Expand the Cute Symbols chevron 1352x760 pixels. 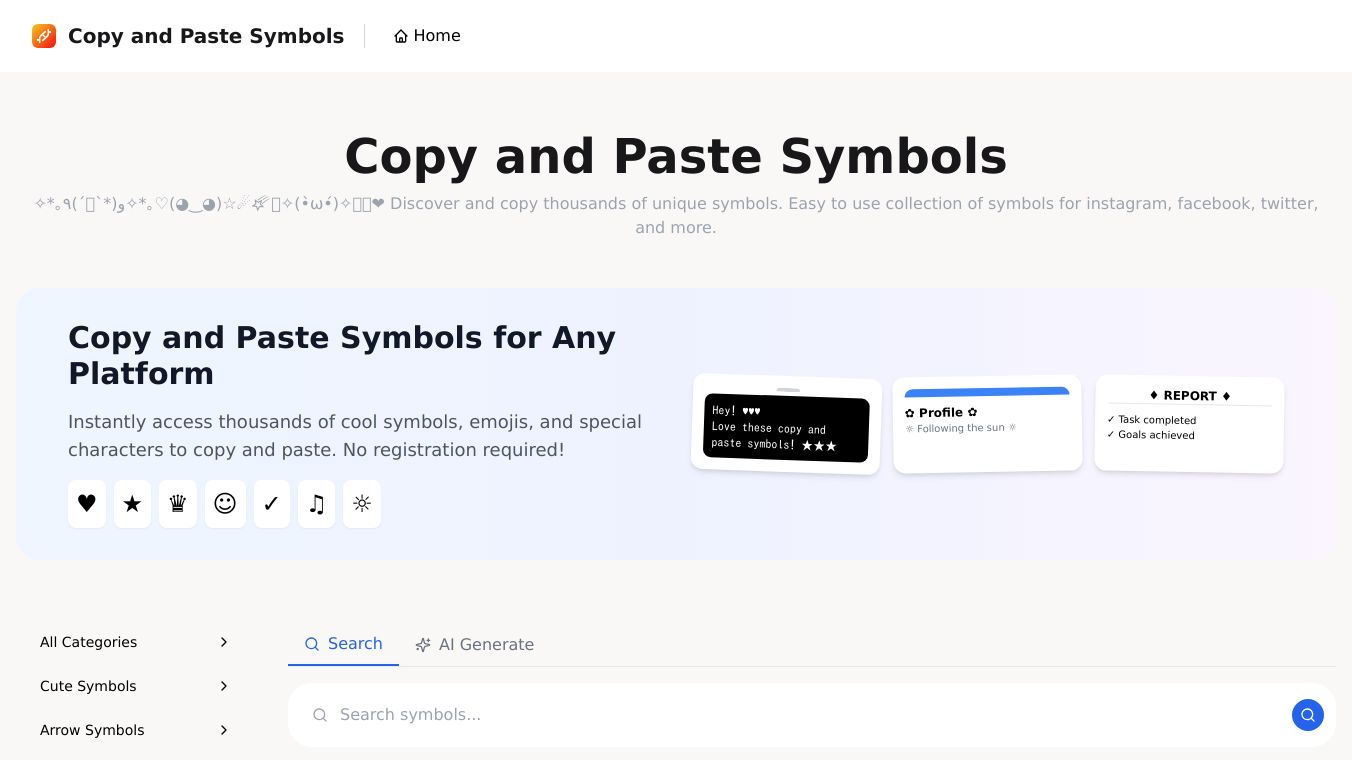pyautogui.click(x=224, y=686)
